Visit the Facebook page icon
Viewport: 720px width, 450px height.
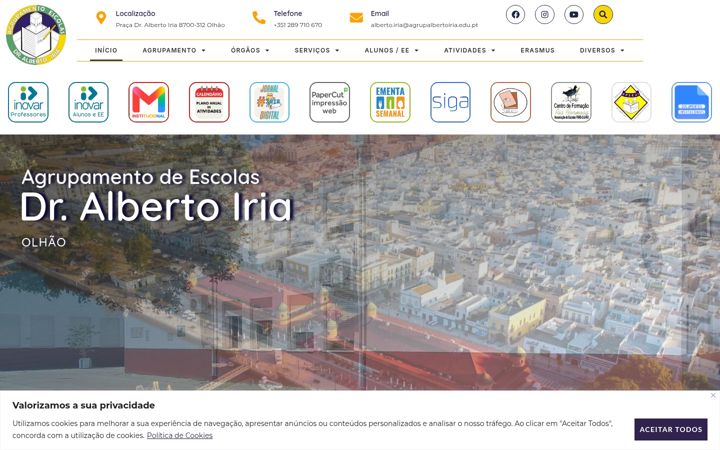click(515, 15)
